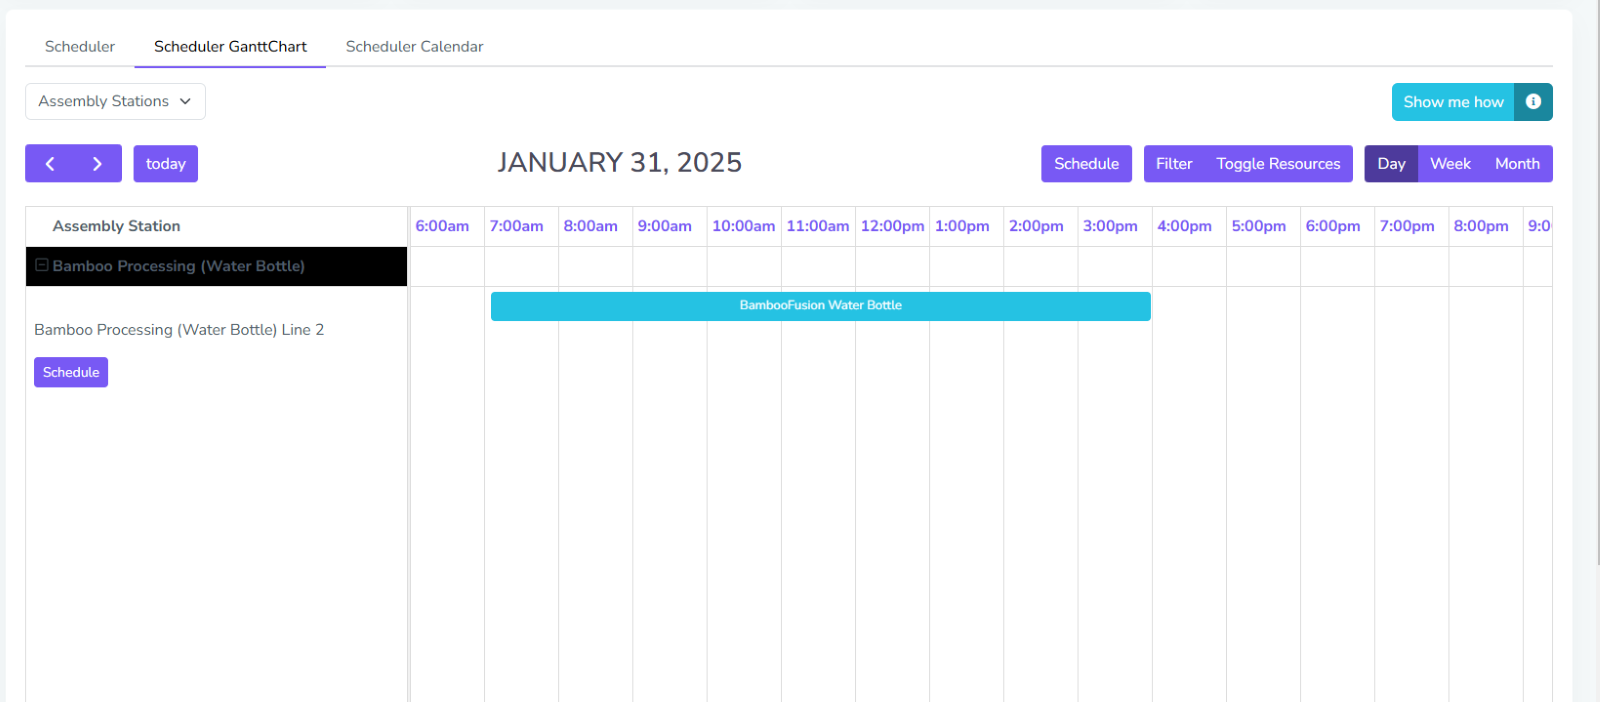Click the Schedule button in the top toolbar
Image resolution: width=1600 pixels, height=702 pixels.
(1086, 164)
